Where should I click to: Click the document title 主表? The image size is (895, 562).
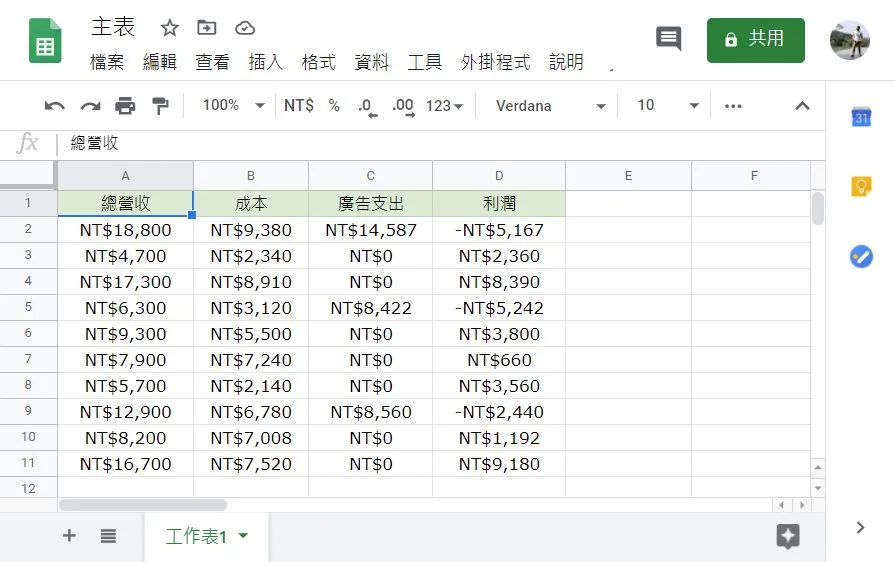point(113,27)
